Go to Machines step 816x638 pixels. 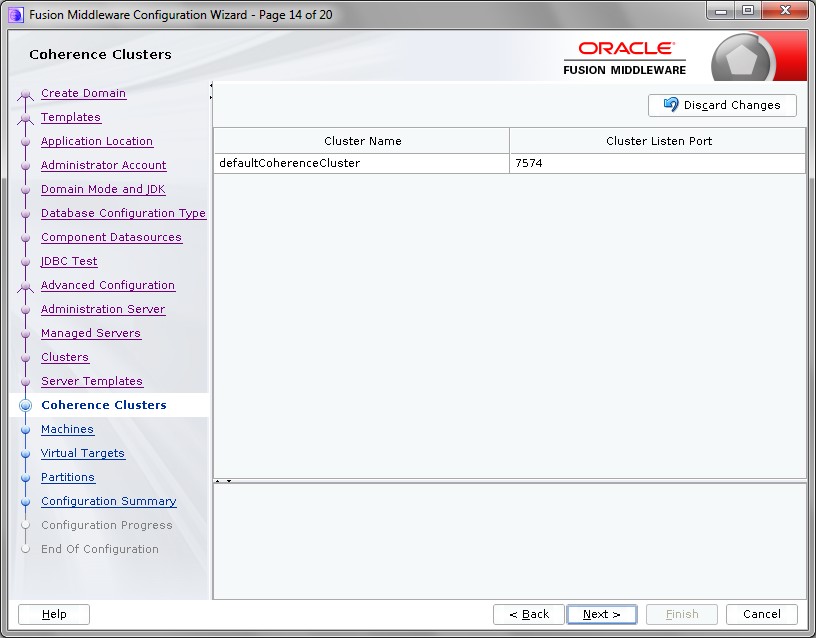pyautogui.click(x=68, y=429)
